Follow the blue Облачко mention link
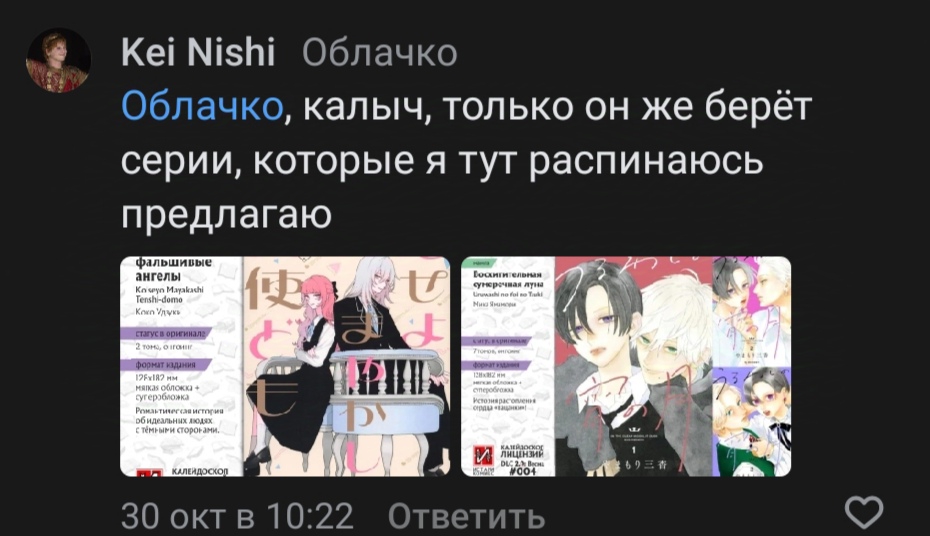Image resolution: width=930 pixels, height=536 pixels. [202, 107]
